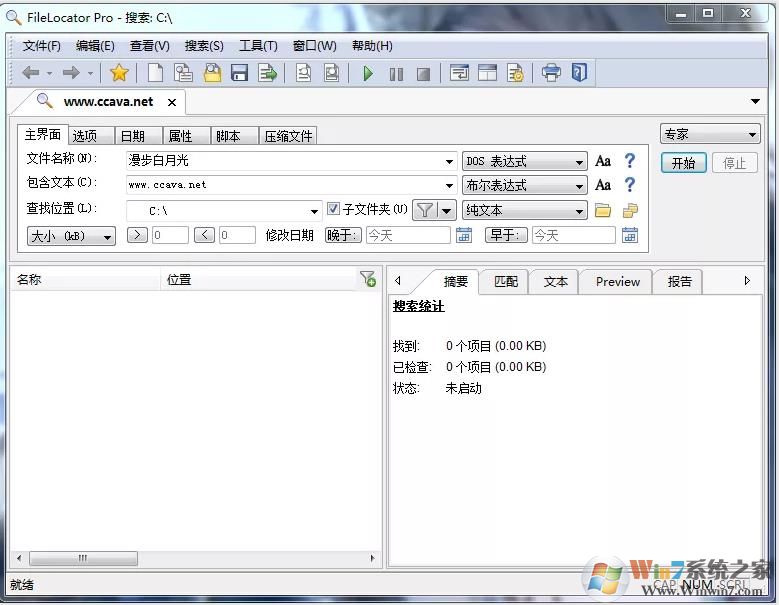Select the 压缩文件 tab
The width and height of the screenshot is (779, 605).
coord(288,136)
